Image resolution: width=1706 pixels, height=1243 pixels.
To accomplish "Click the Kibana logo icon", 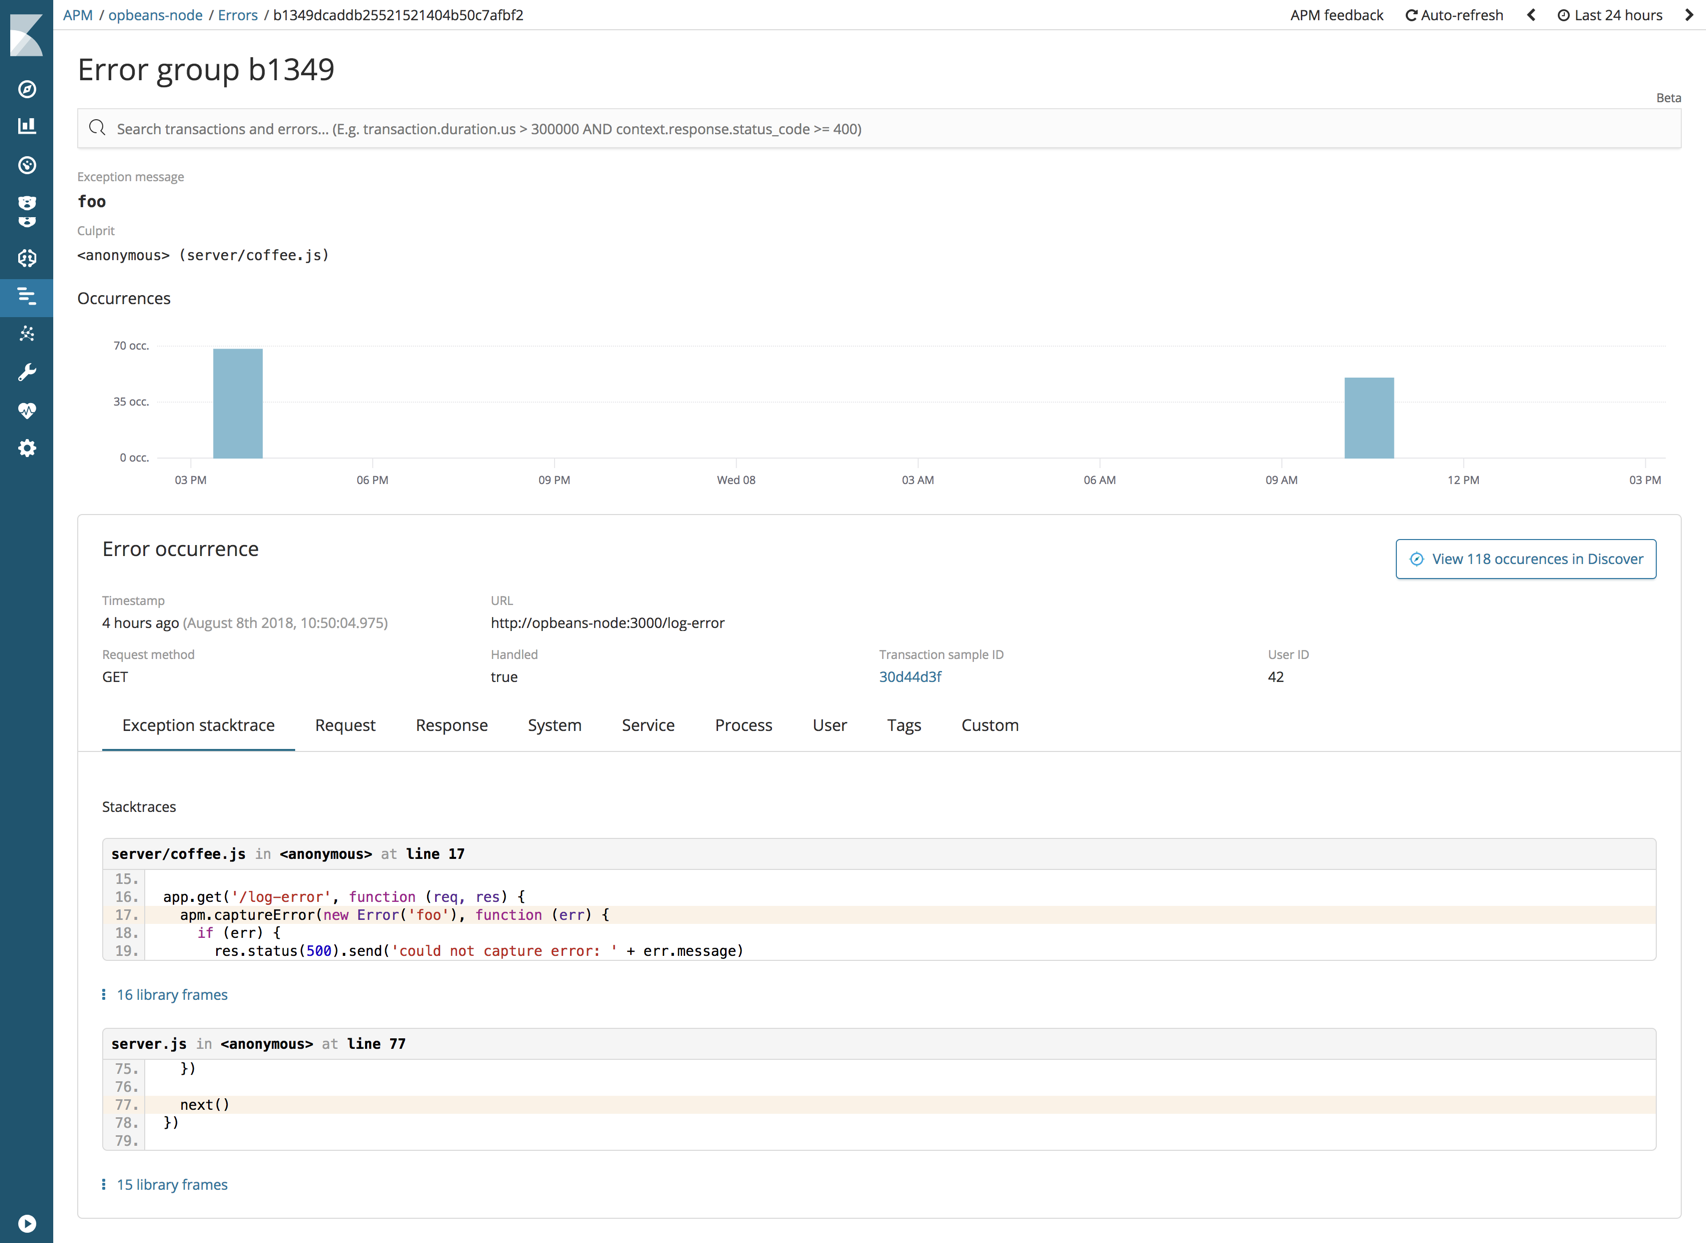I will coord(26,35).
